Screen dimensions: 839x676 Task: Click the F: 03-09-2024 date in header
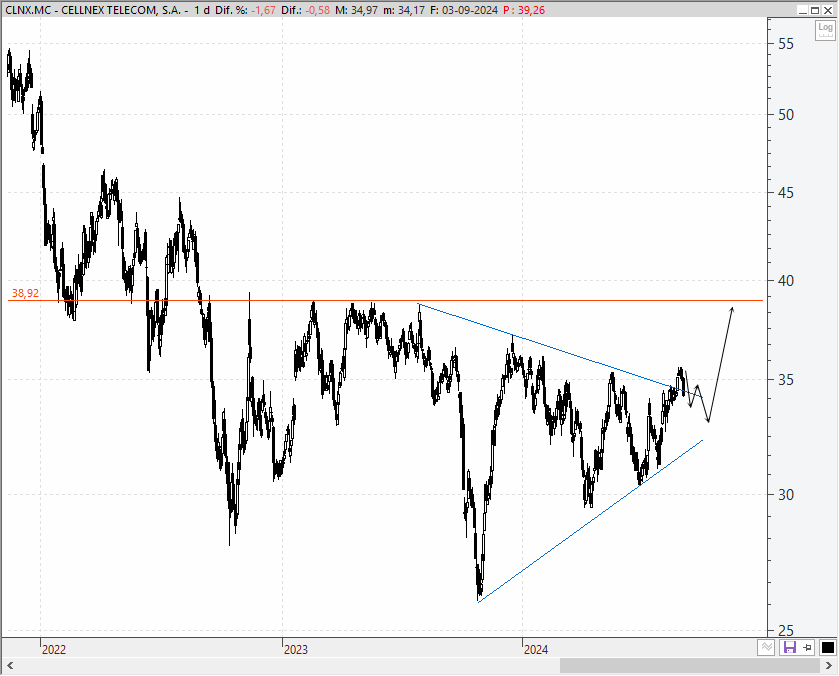463,10
